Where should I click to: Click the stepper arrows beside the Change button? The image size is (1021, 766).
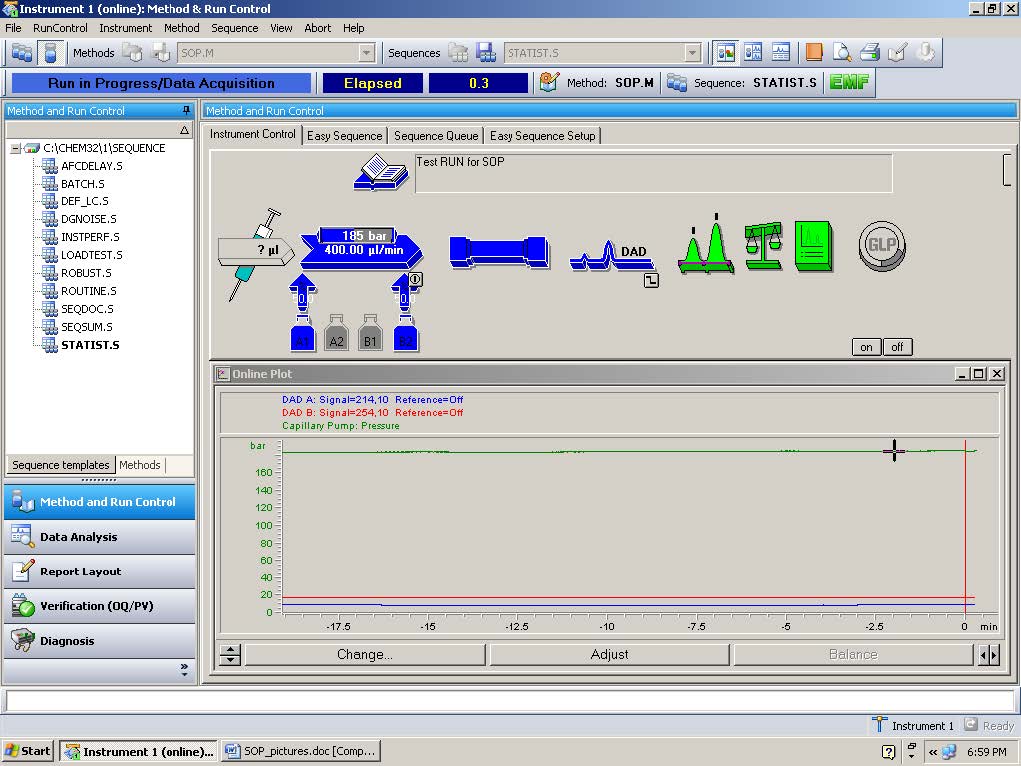click(x=230, y=654)
